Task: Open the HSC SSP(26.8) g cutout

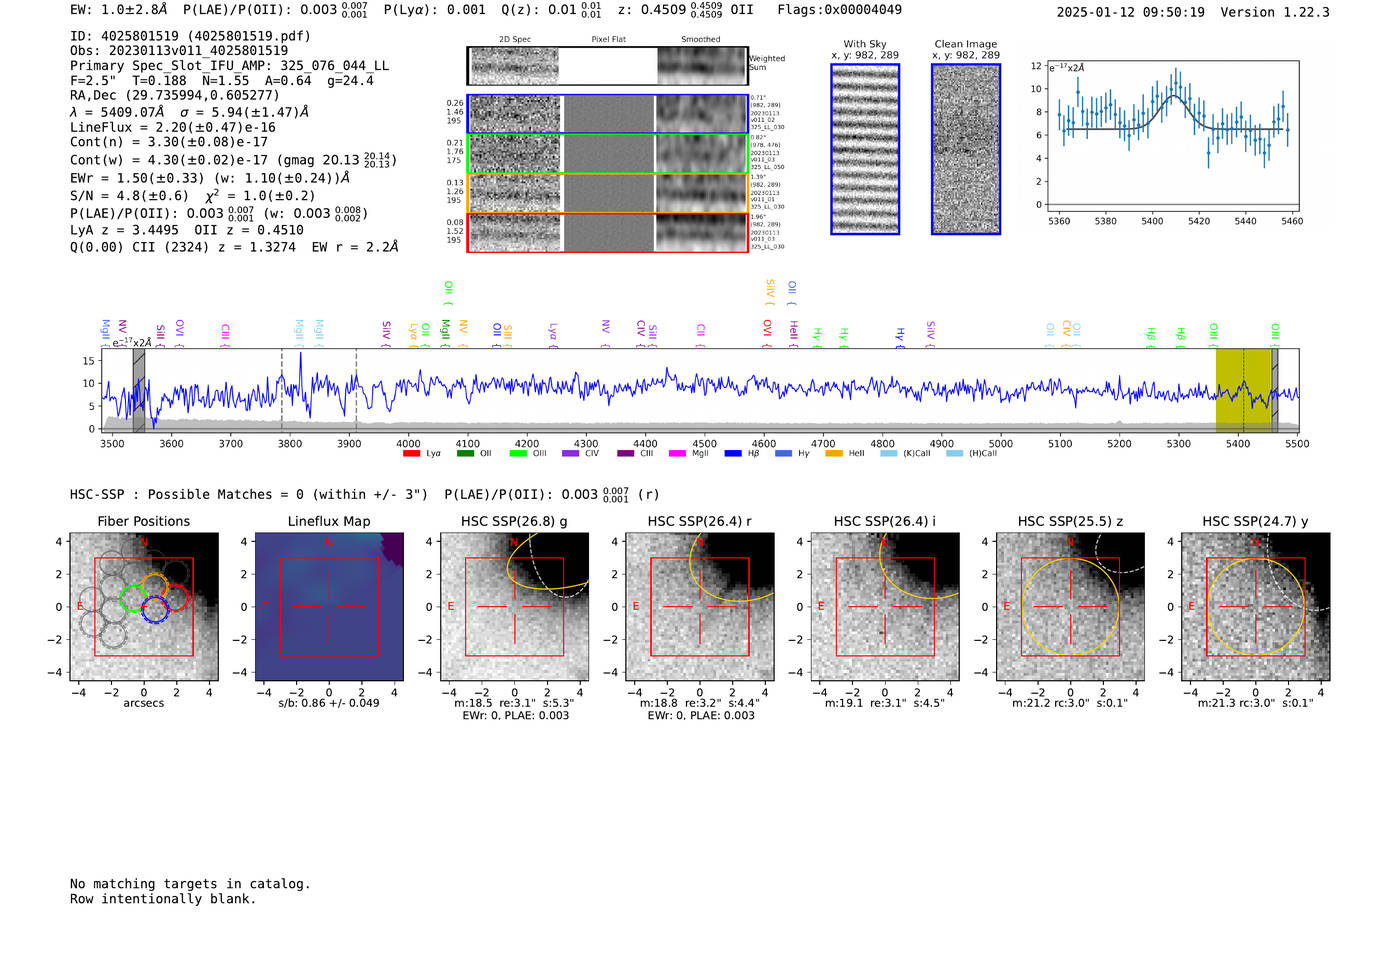Action: (x=514, y=606)
